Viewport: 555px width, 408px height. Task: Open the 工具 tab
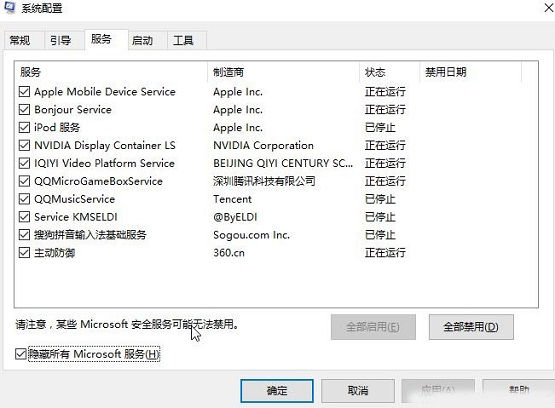(x=183, y=40)
